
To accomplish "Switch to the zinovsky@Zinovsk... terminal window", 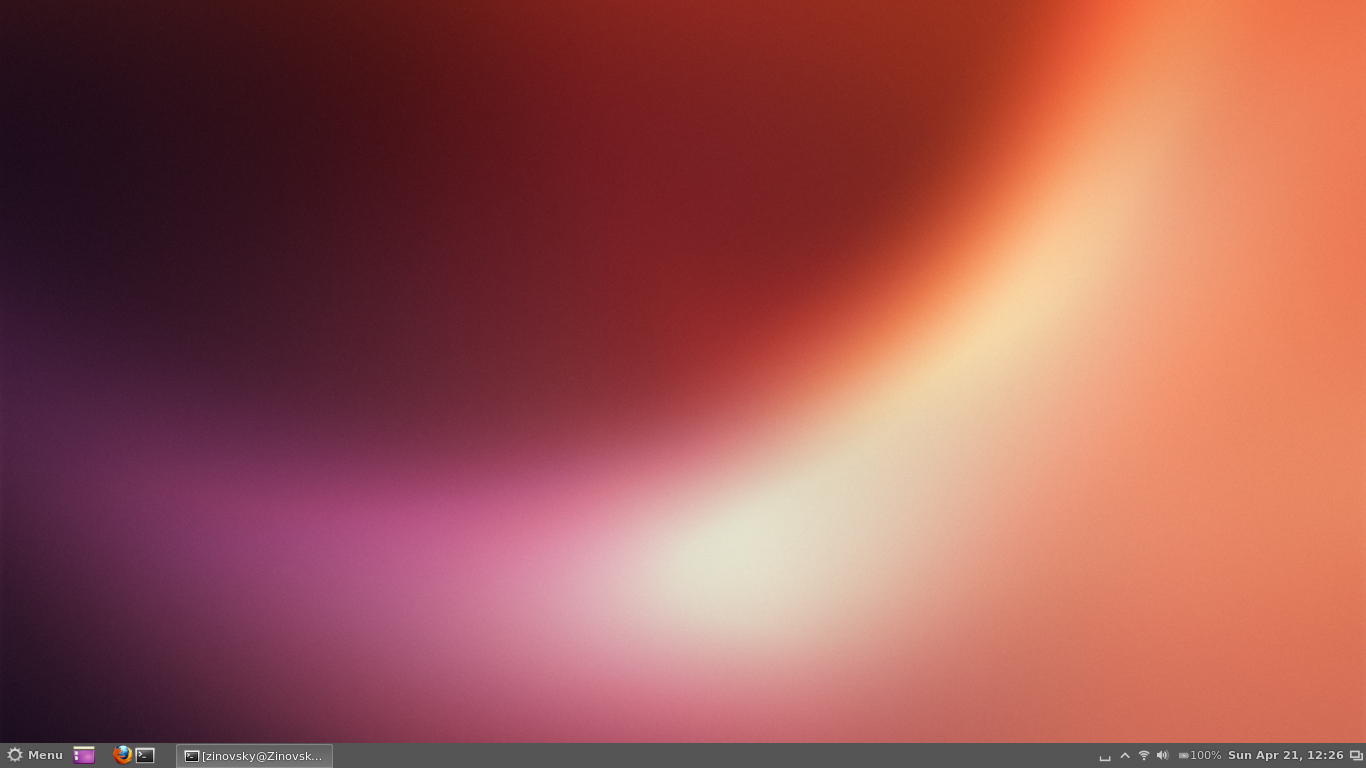I will 254,756.
